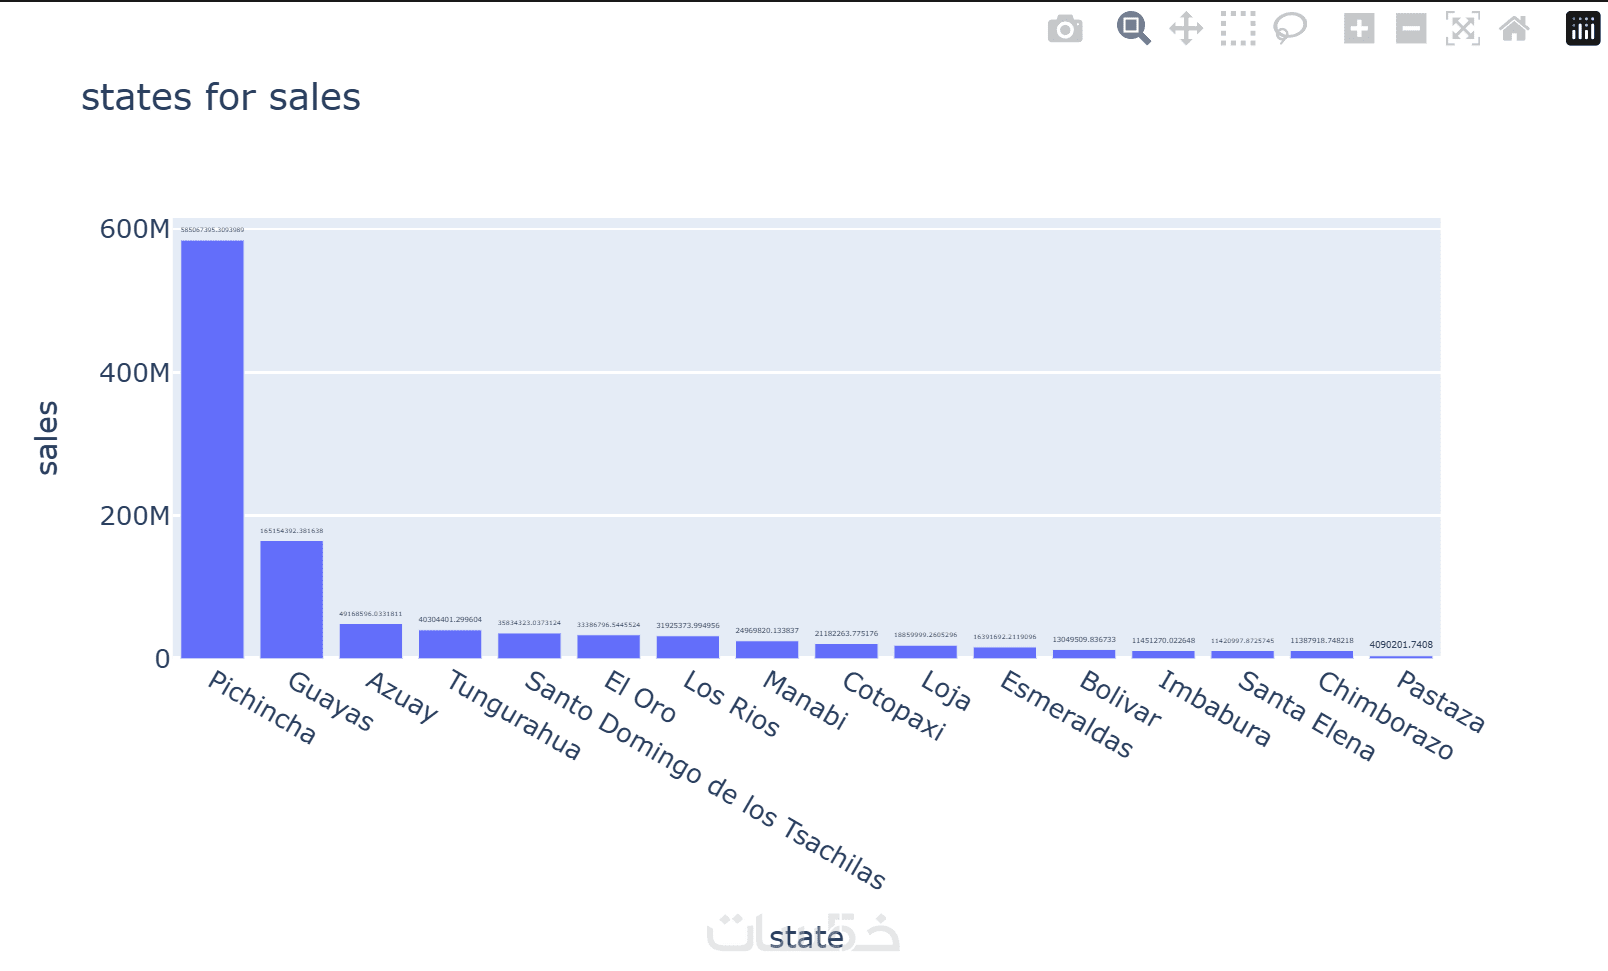1608x971 pixels.
Task: Select the Zoom tool in the modebar
Action: [1133, 29]
